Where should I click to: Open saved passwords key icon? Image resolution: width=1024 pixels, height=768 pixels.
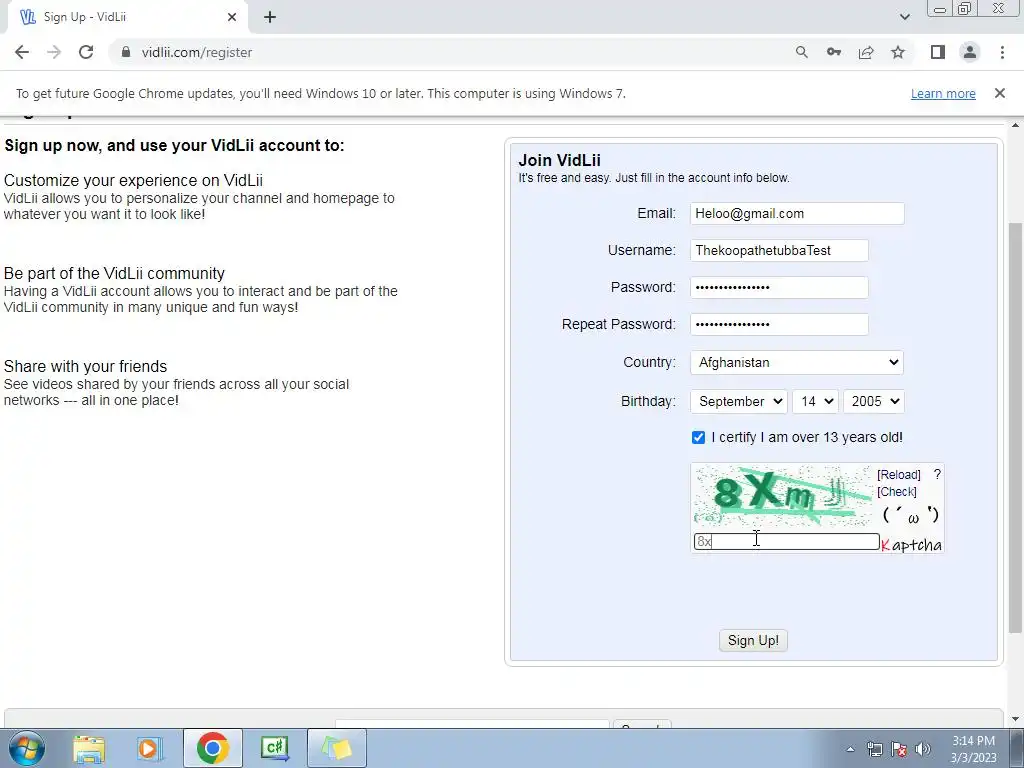pos(834,52)
